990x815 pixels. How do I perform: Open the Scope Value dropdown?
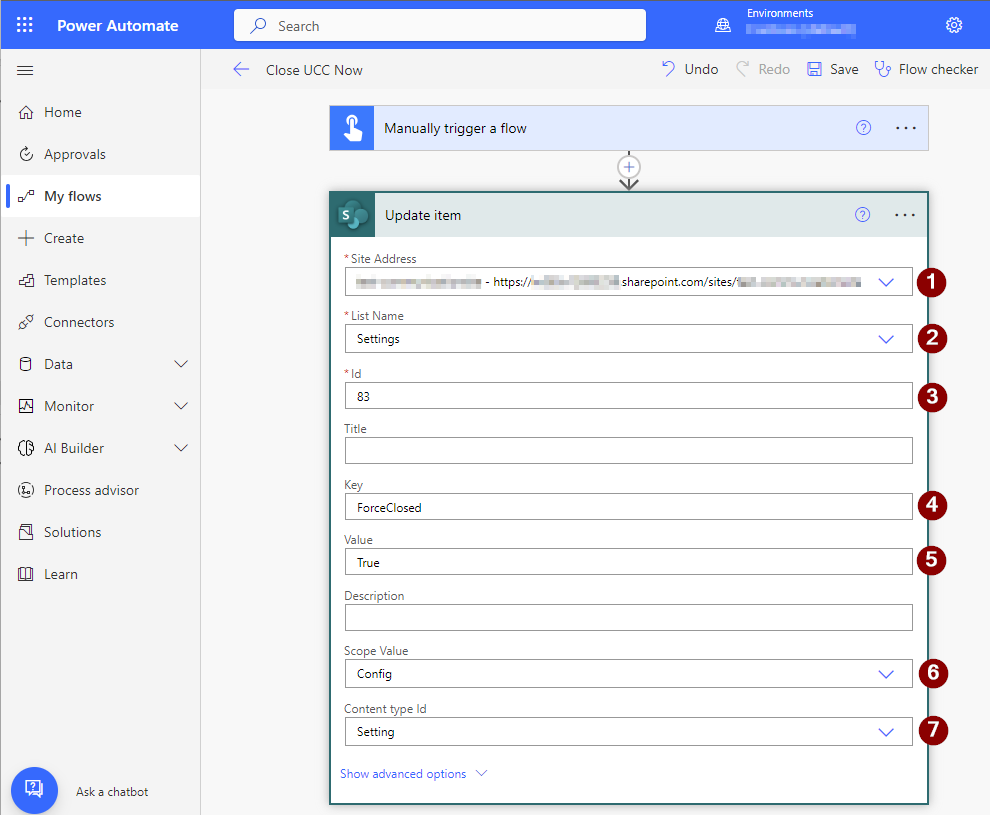point(886,674)
